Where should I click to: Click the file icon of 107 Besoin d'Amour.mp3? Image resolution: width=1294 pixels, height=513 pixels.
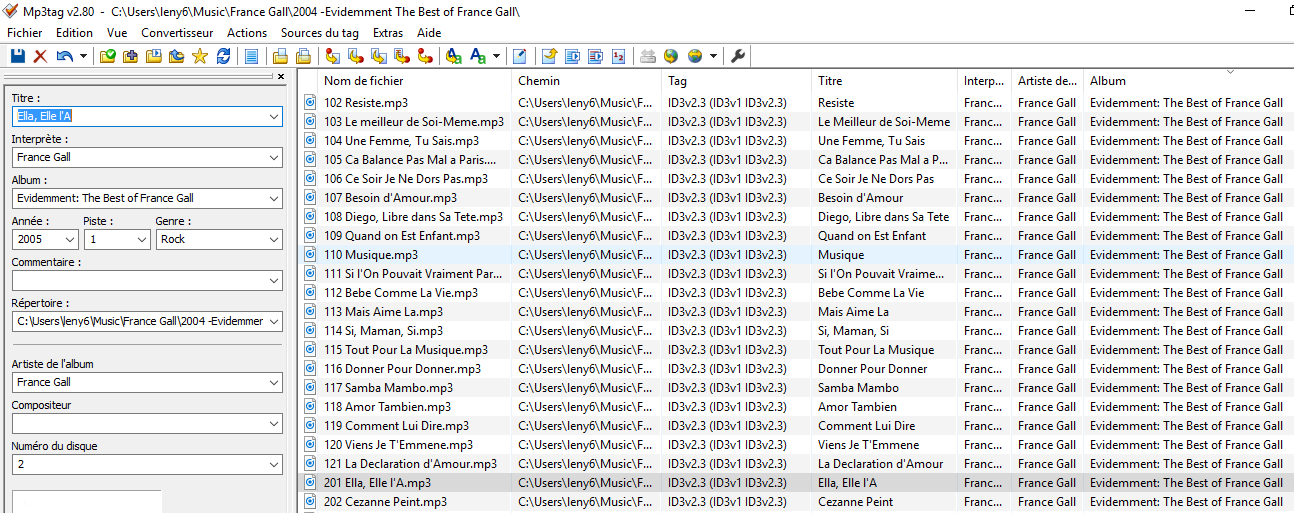[x=310, y=197]
